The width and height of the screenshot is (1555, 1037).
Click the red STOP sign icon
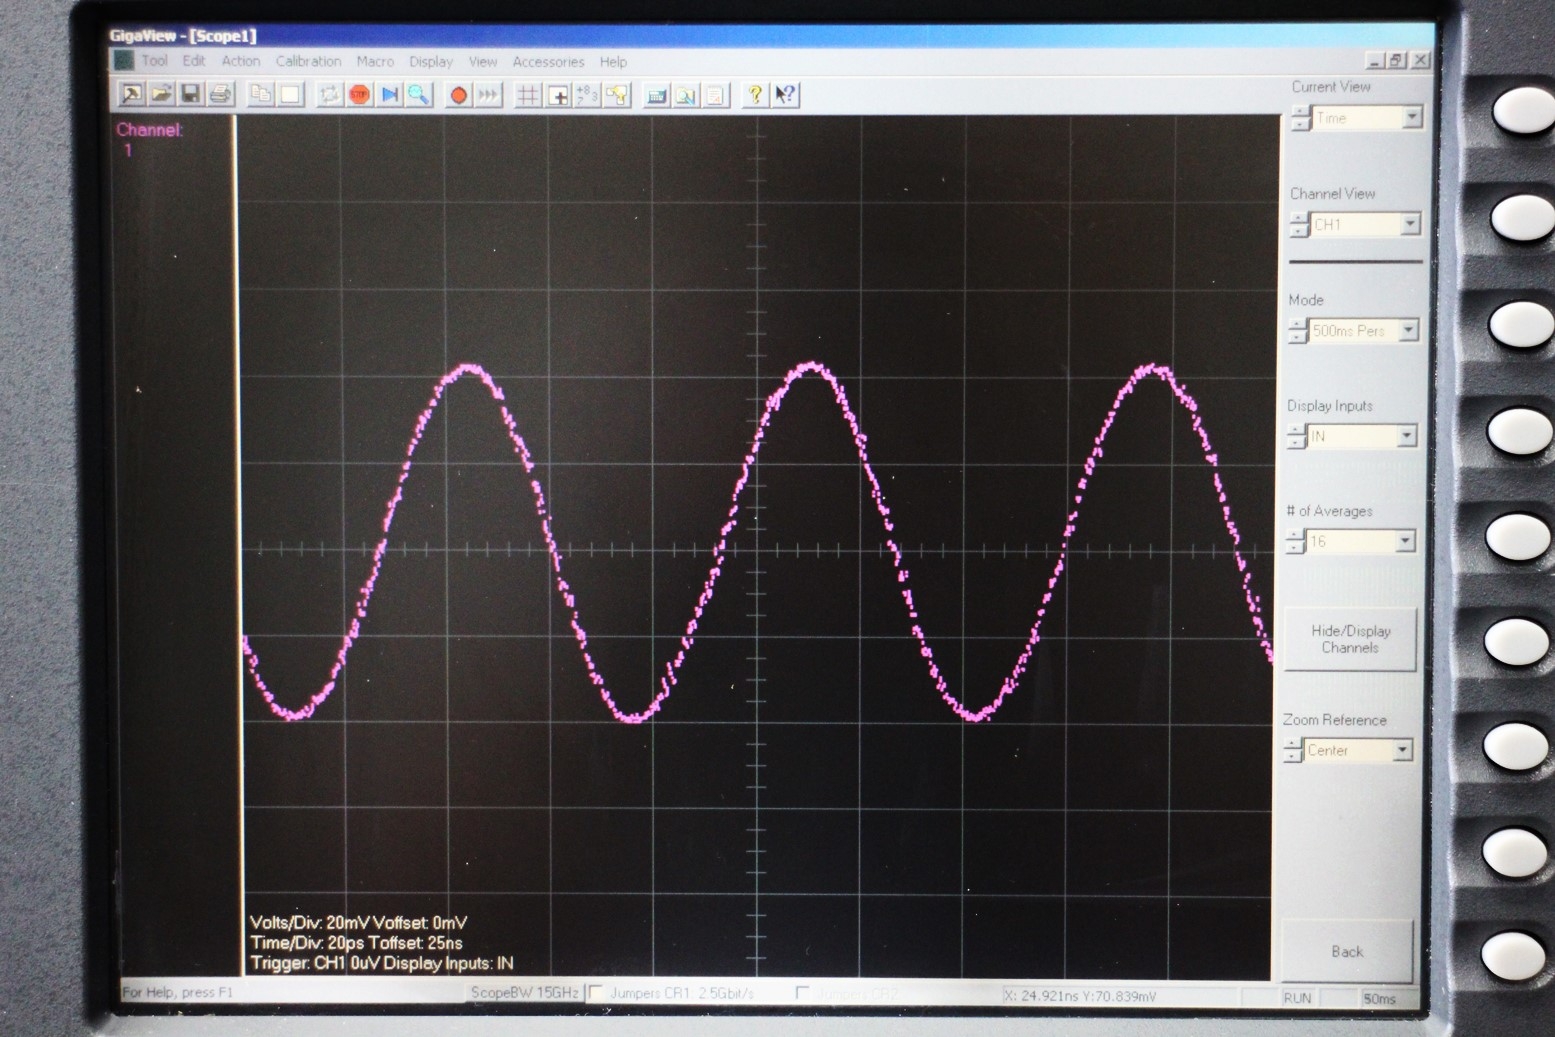click(x=359, y=95)
